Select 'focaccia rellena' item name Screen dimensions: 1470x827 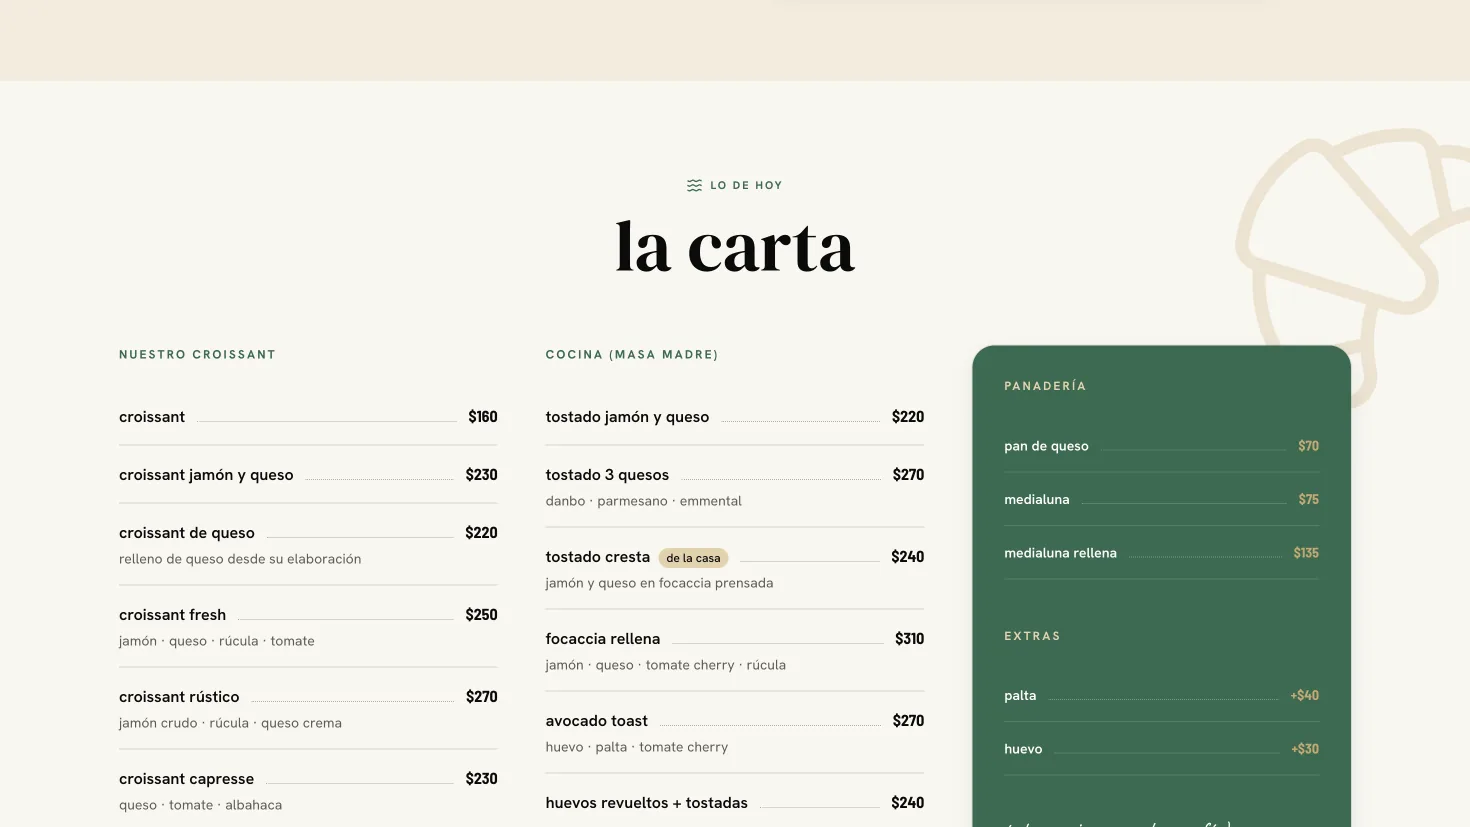(x=603, y=639)
